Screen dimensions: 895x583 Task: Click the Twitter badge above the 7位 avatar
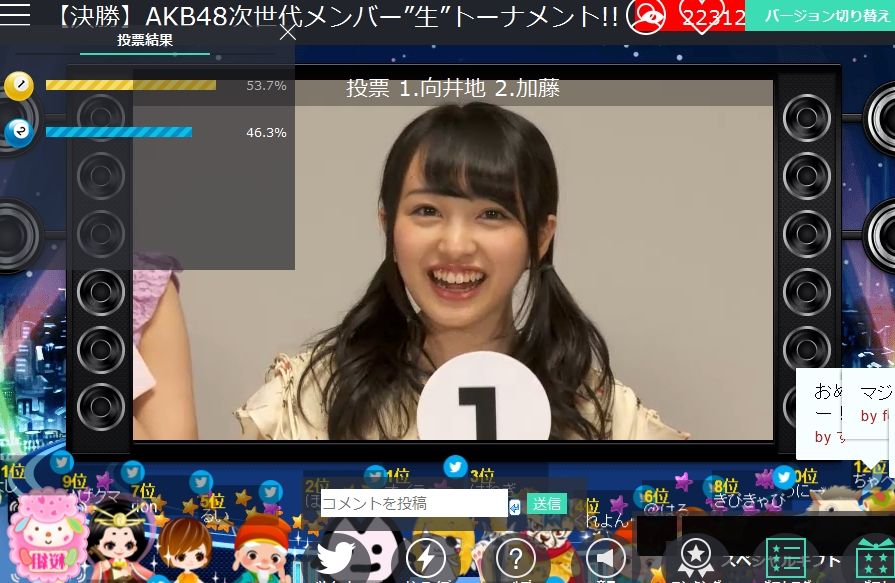tap(132, 472)
